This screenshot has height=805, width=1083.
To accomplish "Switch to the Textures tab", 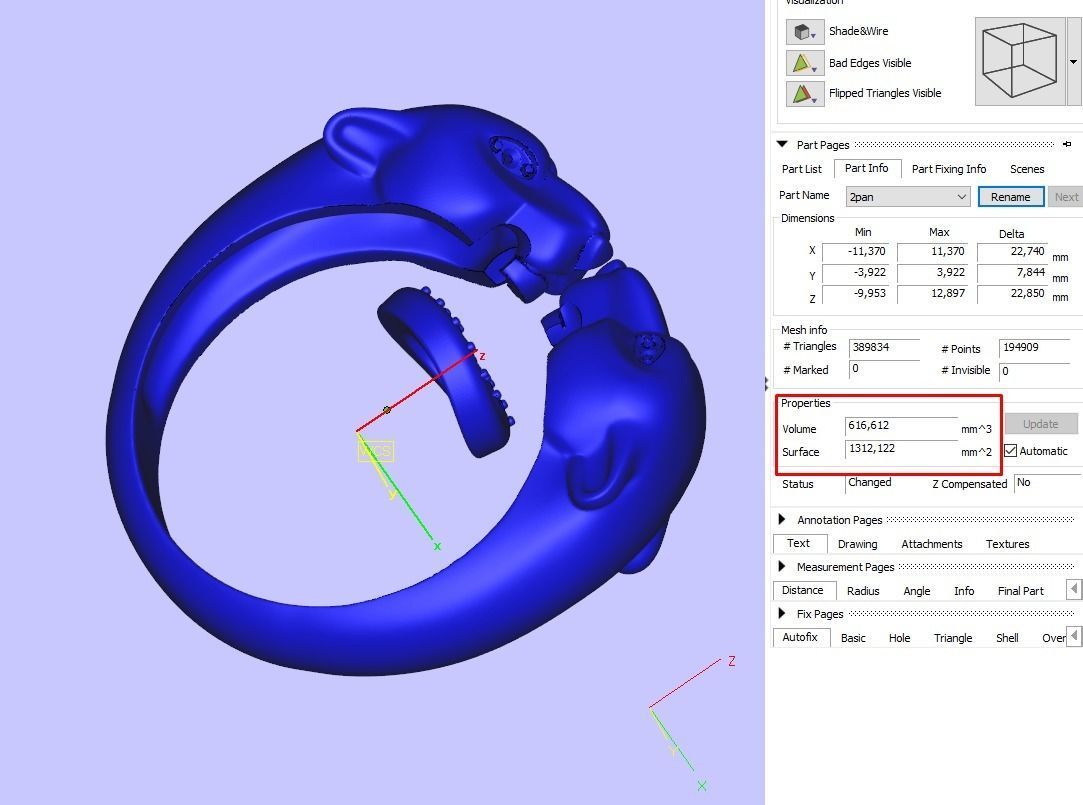I will pos(1007,544).
